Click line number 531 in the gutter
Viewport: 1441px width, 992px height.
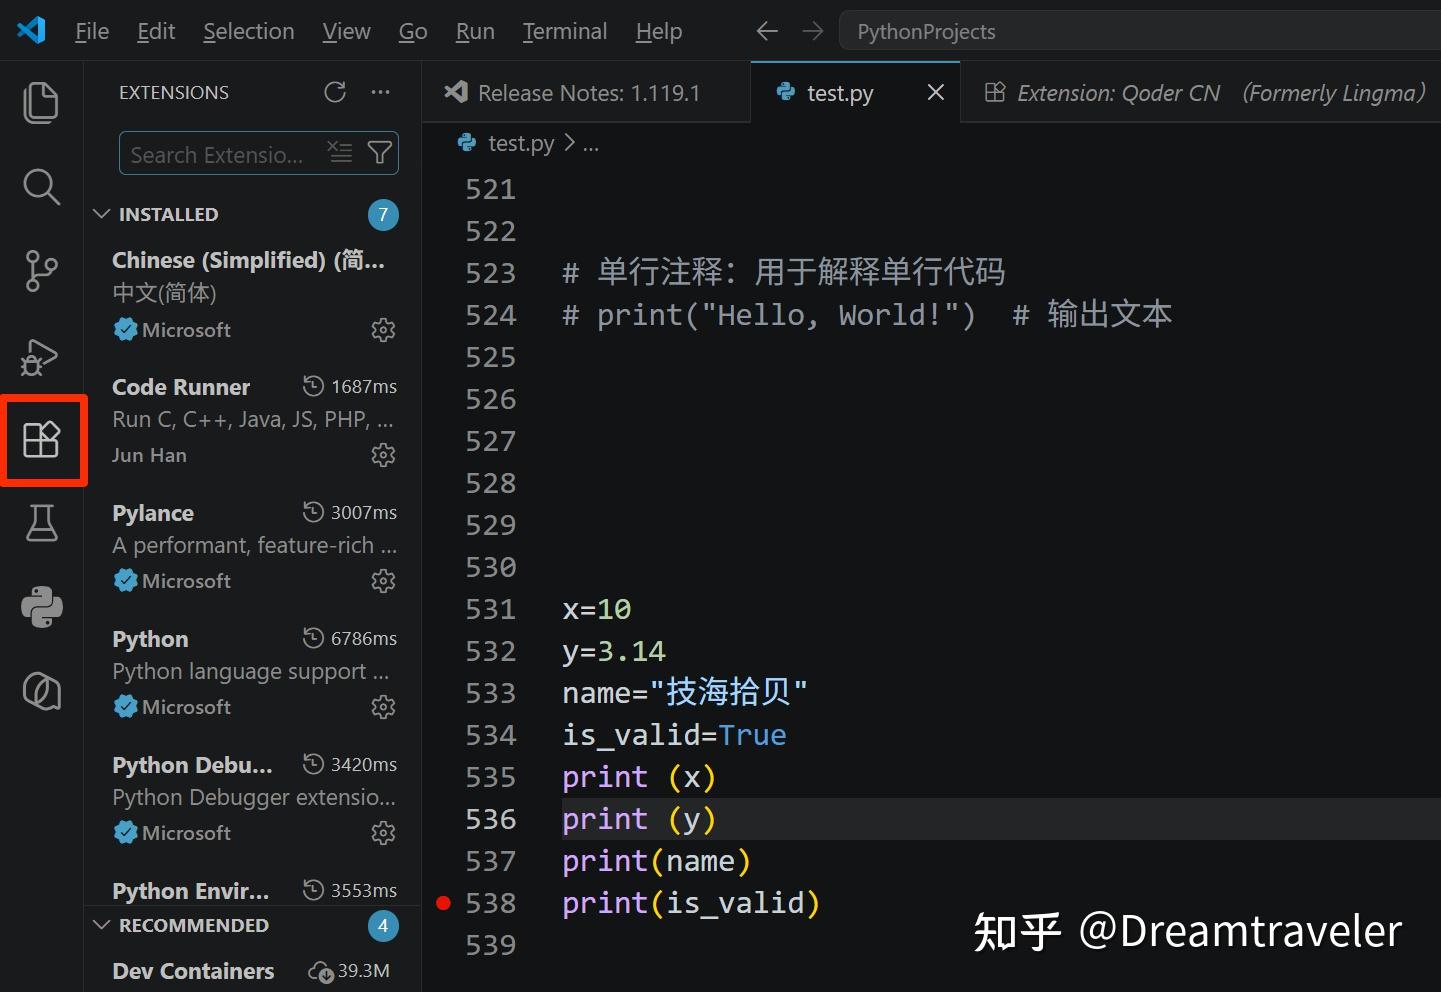pos(490,609)
